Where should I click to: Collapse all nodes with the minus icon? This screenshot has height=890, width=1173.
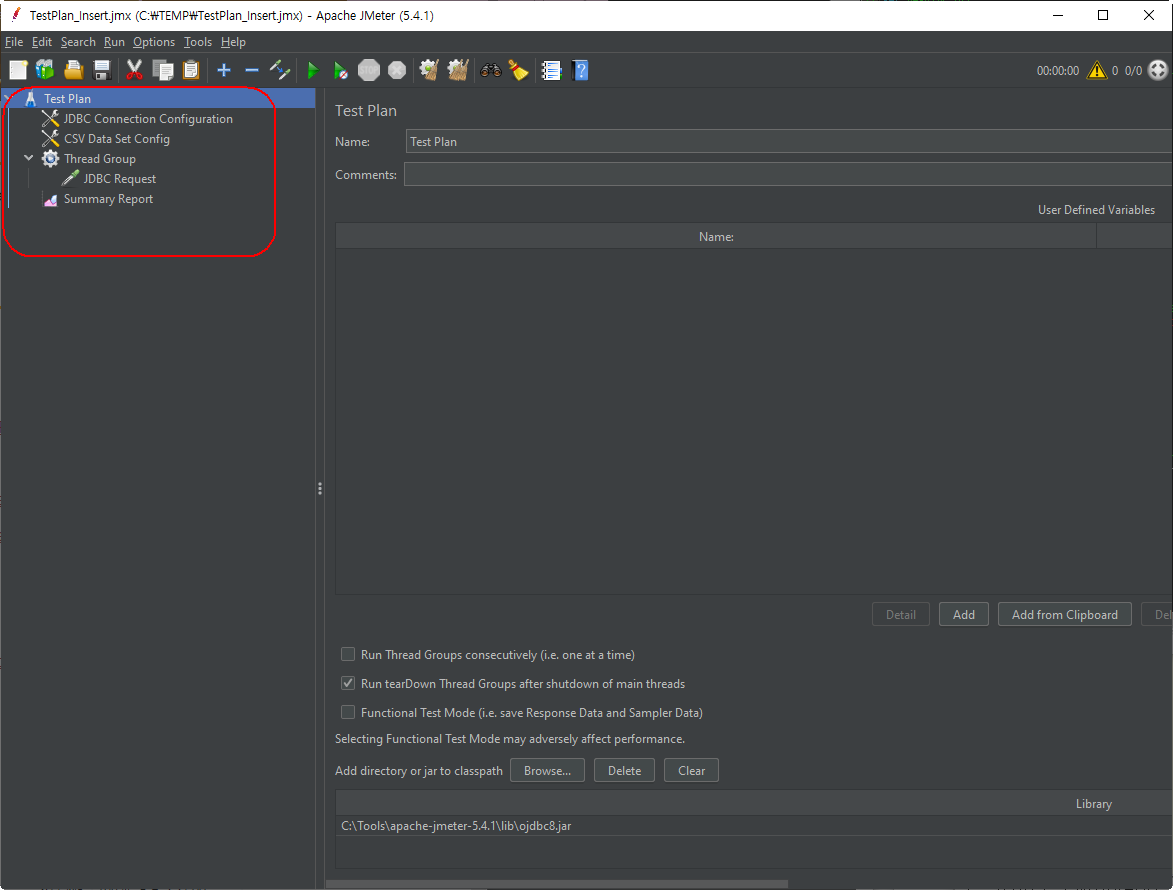[252, 70]
